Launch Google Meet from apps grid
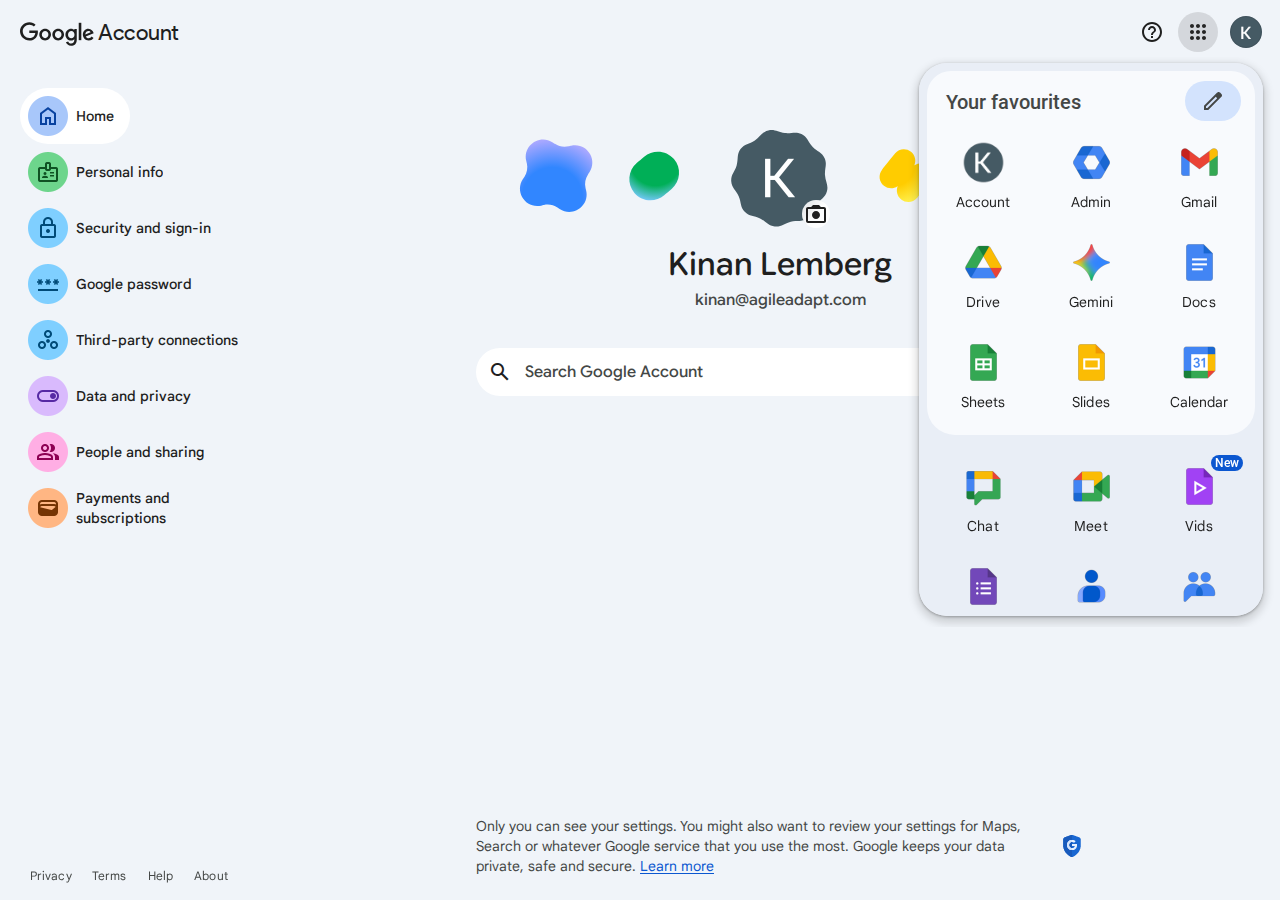Image resolution: width=1280 pixels, height=900 pixels. pos(1090,499)
